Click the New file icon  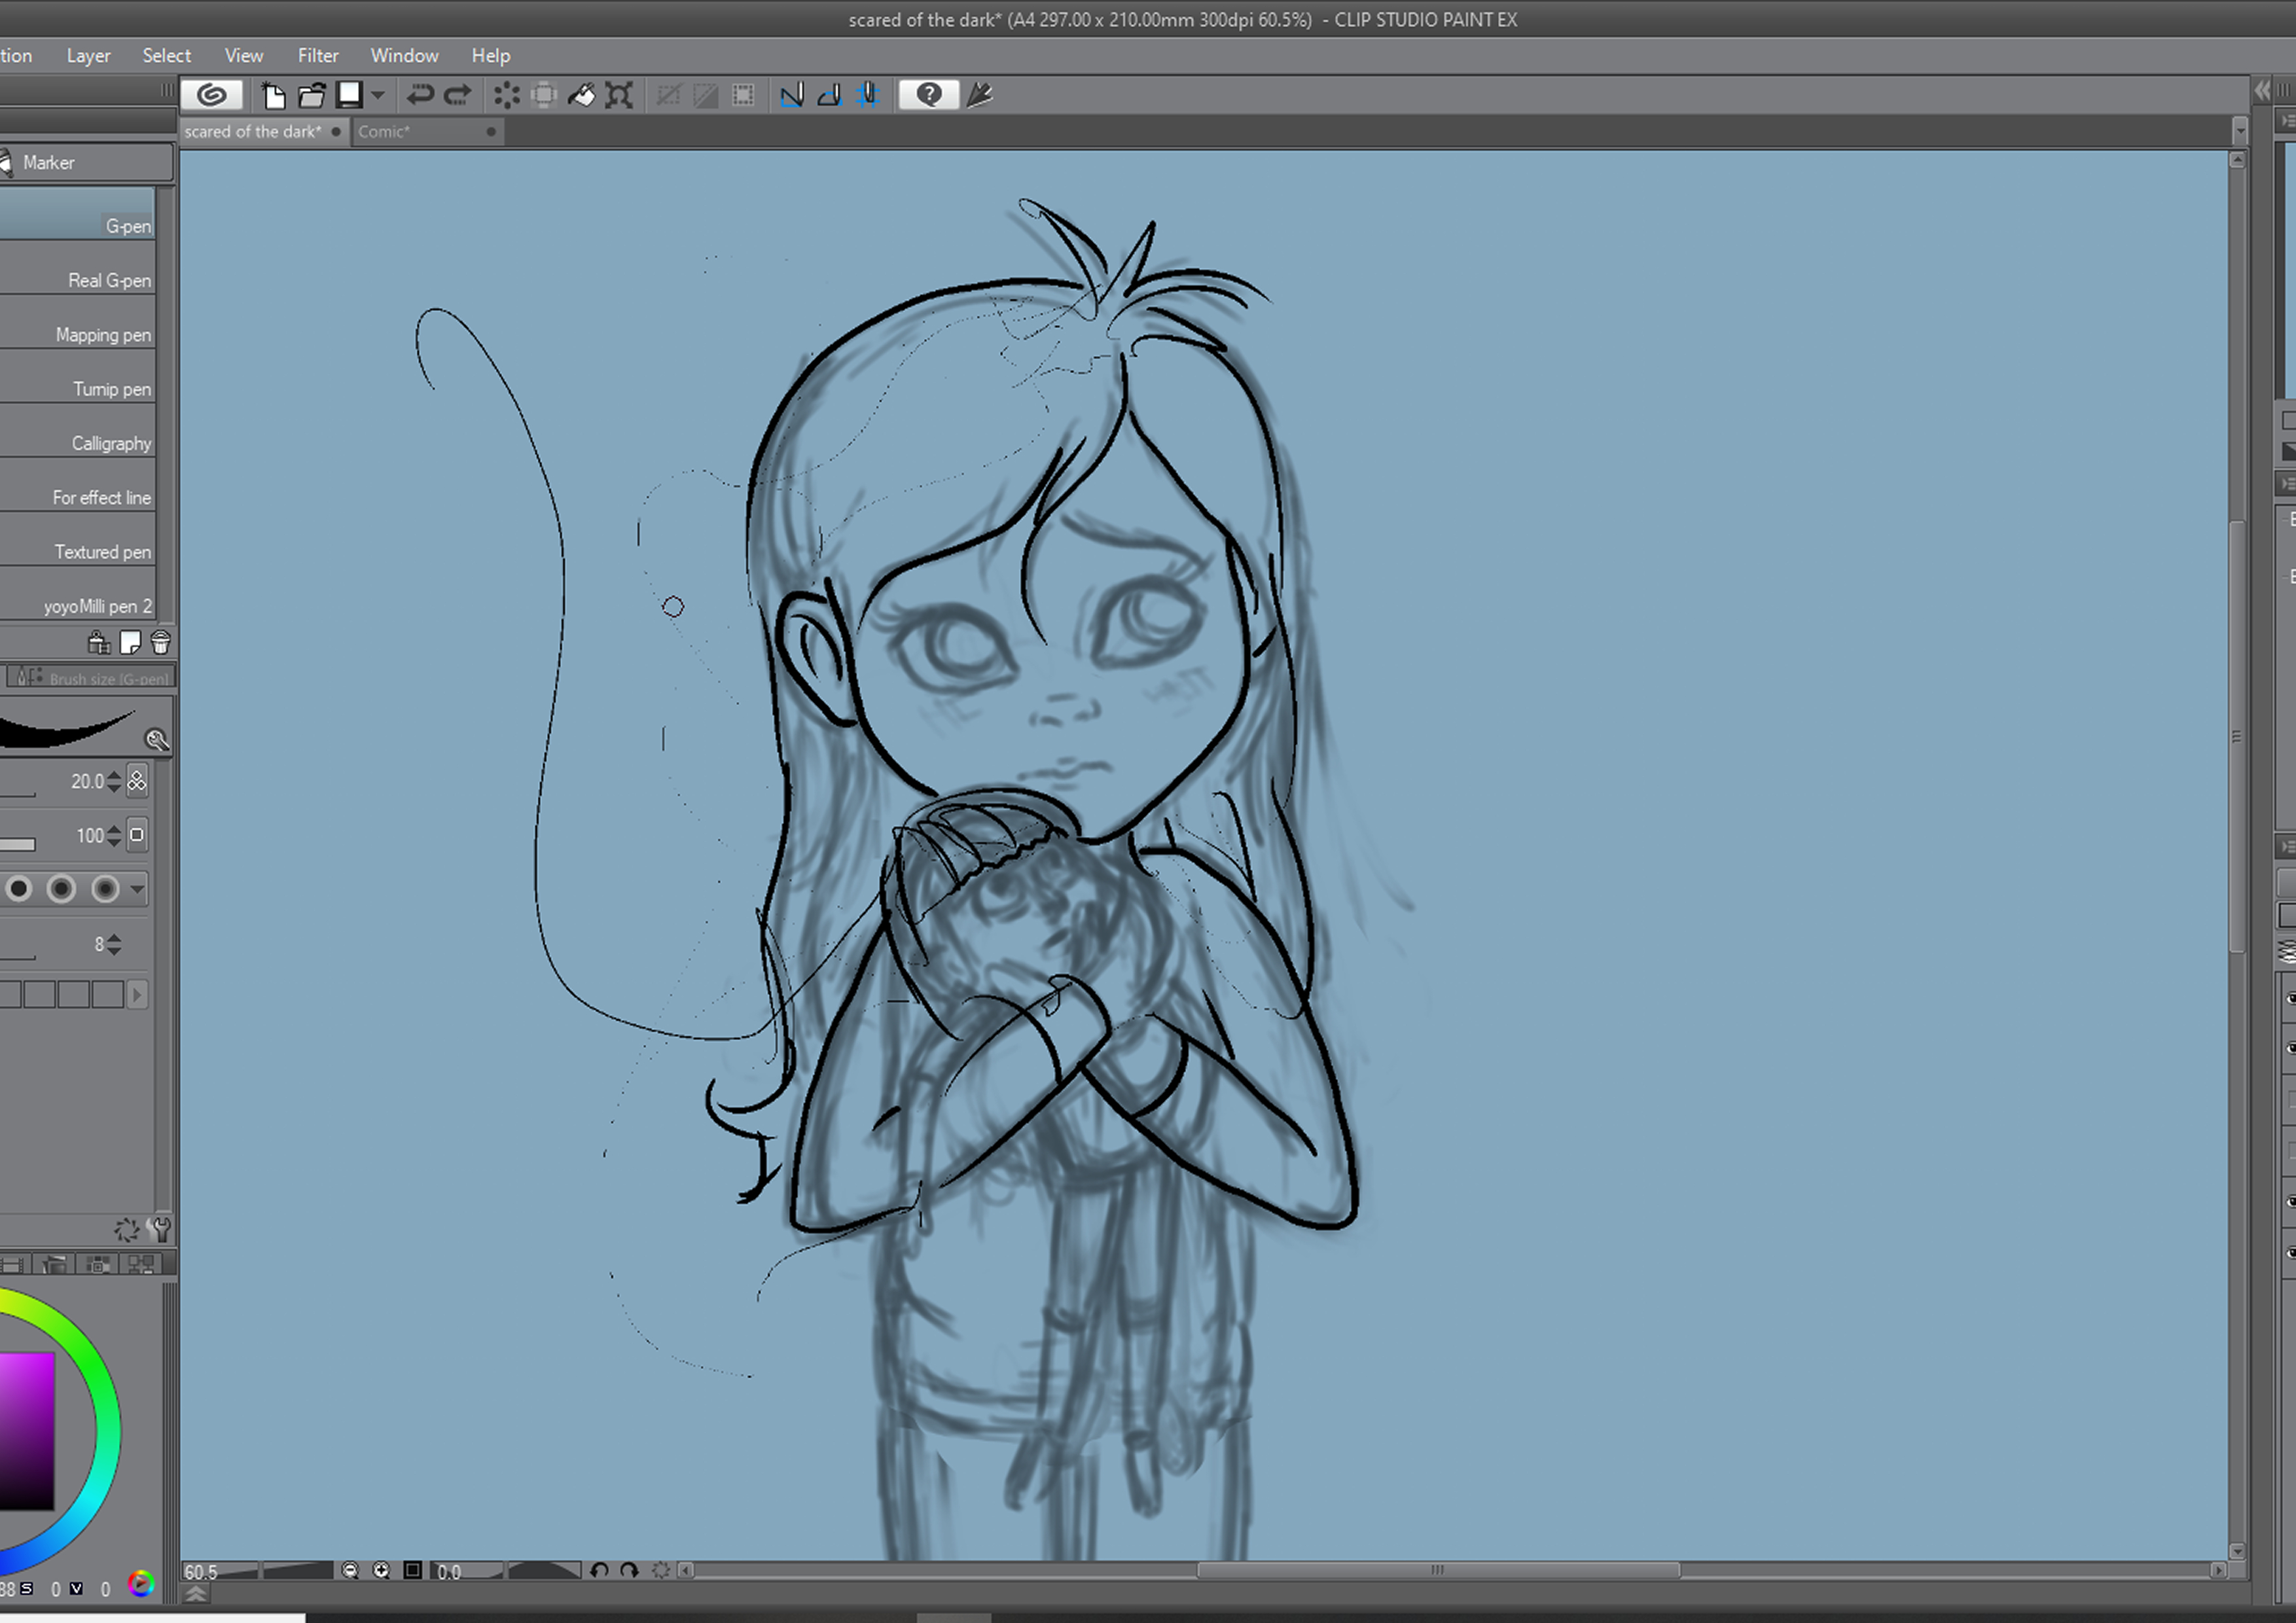273,95
